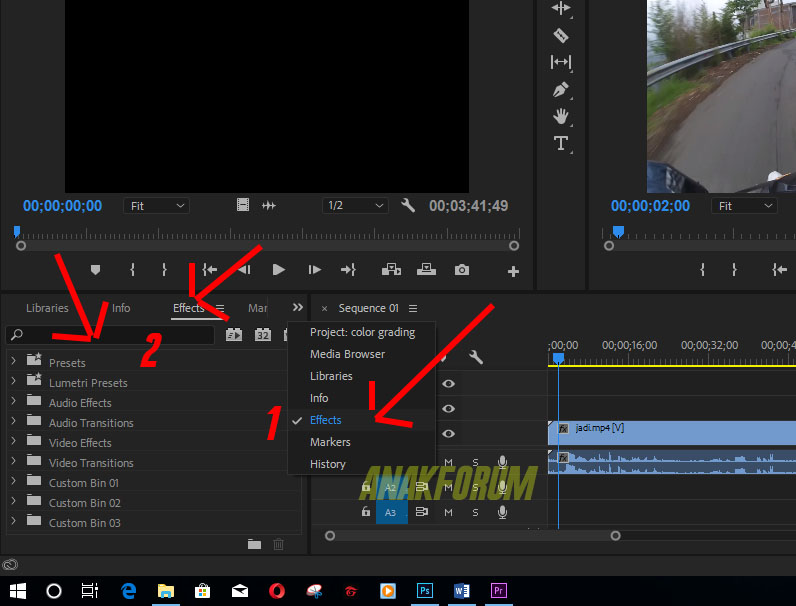Click the Overwrite button in Source monitor
Image resolution: width=796 pixels, height=606 pixels.
pyautogui.click(x=426, y=270)
